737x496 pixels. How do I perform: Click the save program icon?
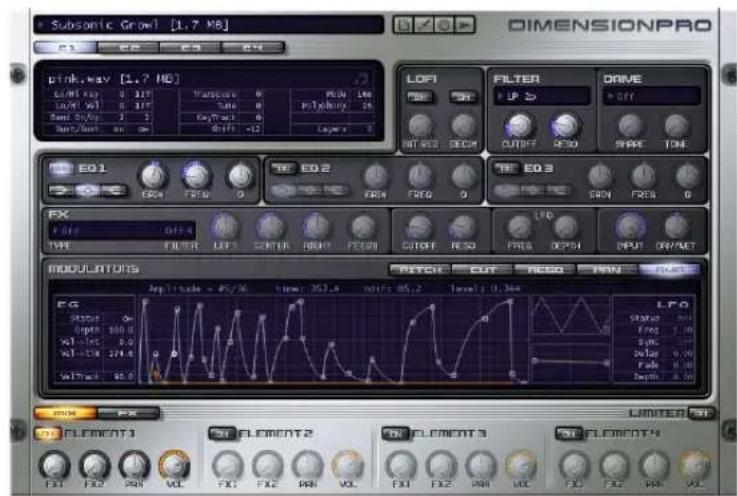coord(423,24)
